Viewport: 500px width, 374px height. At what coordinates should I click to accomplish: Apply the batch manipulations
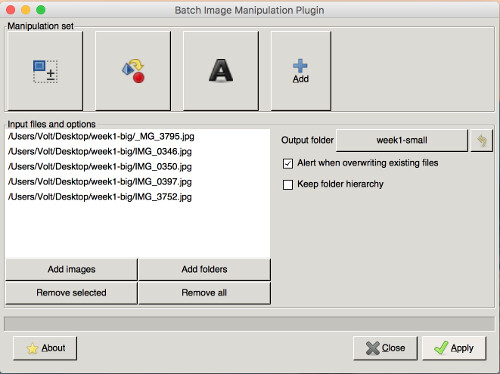[454, 348]
